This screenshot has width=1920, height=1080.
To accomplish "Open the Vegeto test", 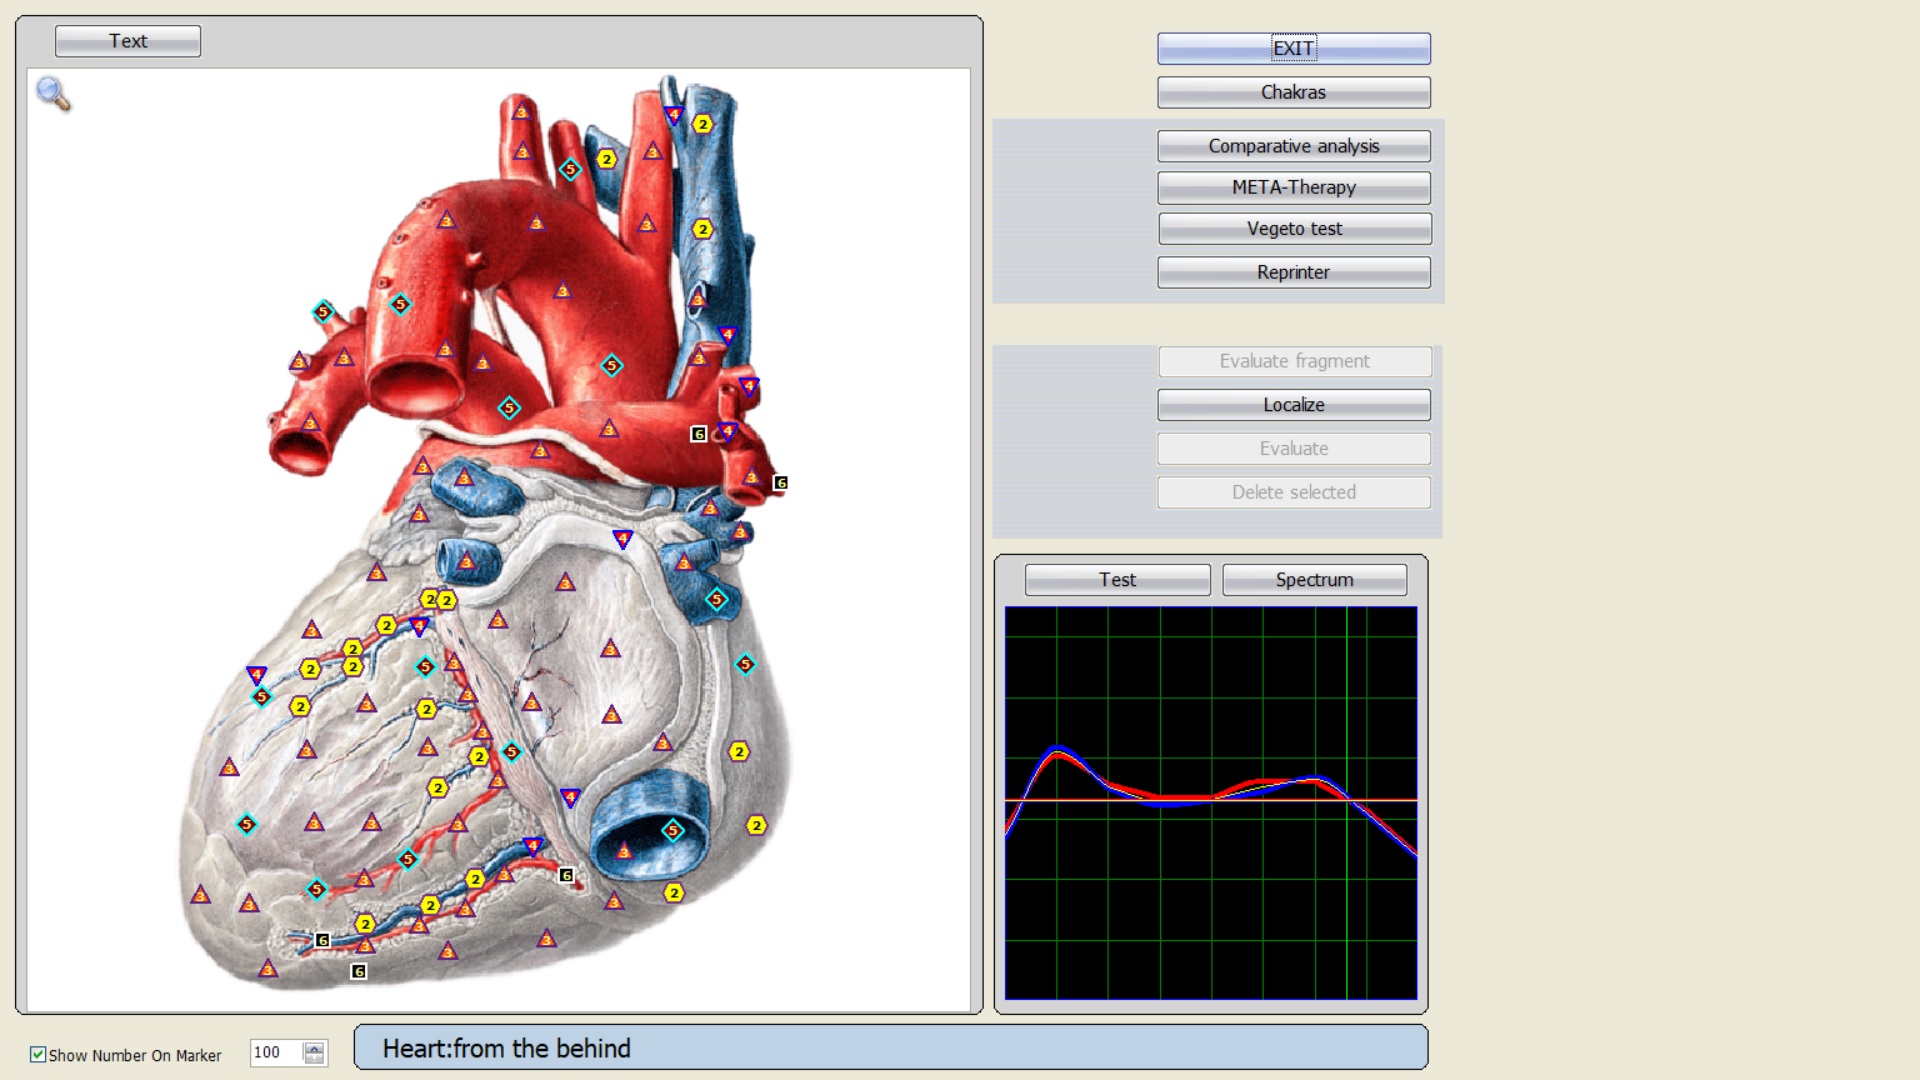I will coord(1294,229).
